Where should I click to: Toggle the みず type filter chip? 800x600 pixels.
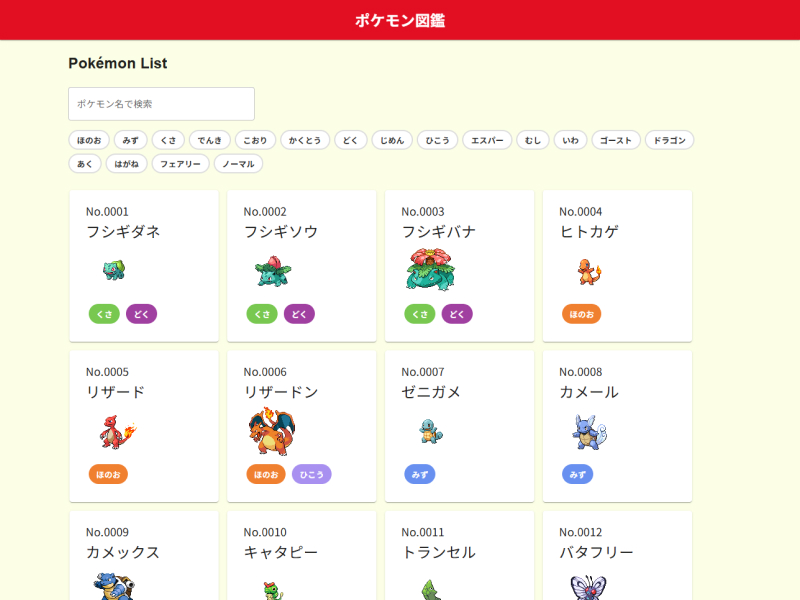[x=131, y=140]
